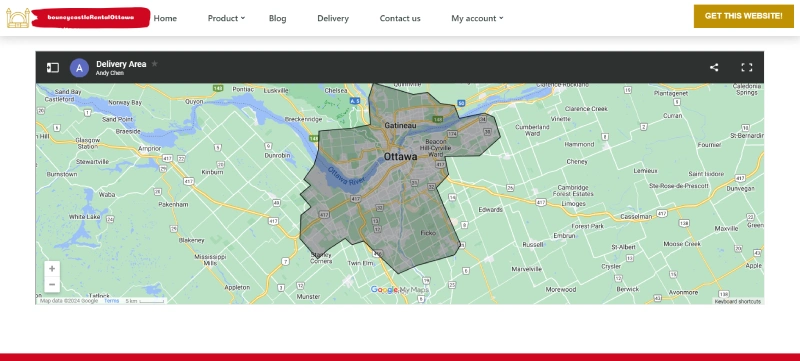The width and height of the screenshot is (800, 361).
Task: Expand the Product dropdown menu
Action: point(226,18)
